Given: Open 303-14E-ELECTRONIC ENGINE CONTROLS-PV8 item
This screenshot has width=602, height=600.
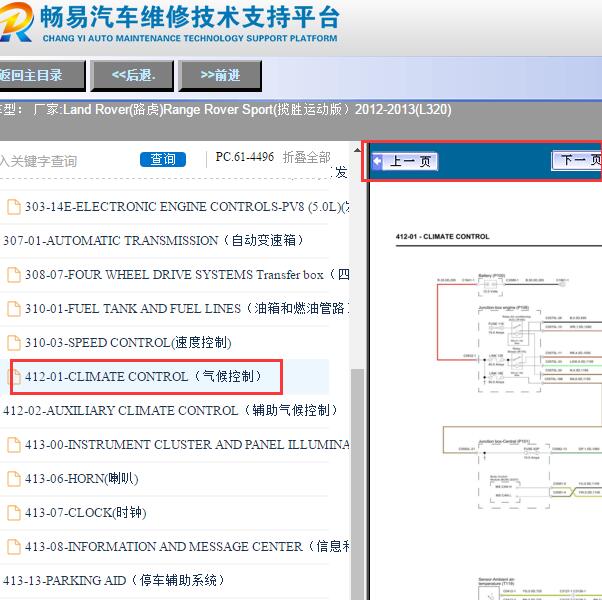Looking at the screenshot, I should pos(187,207).
